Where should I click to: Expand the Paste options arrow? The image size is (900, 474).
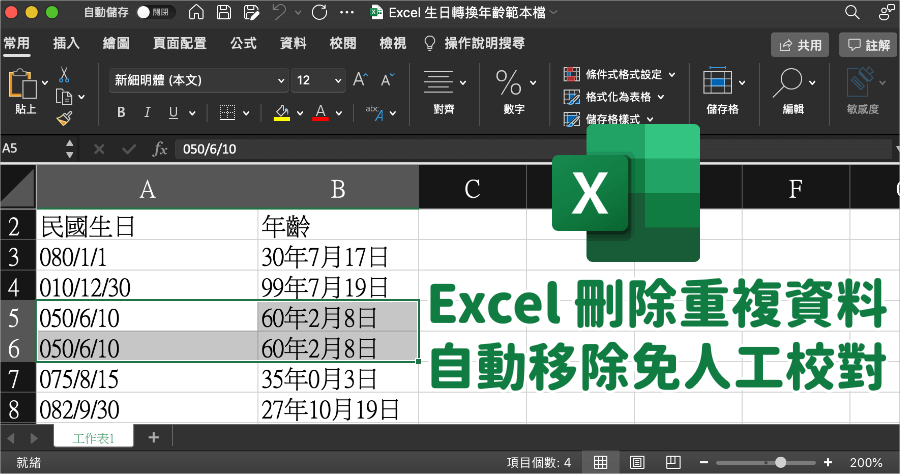[45, 83]
